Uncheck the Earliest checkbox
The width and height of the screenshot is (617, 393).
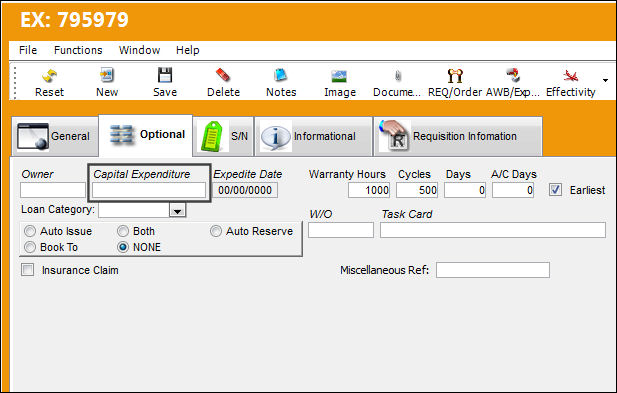pos(555,190)
